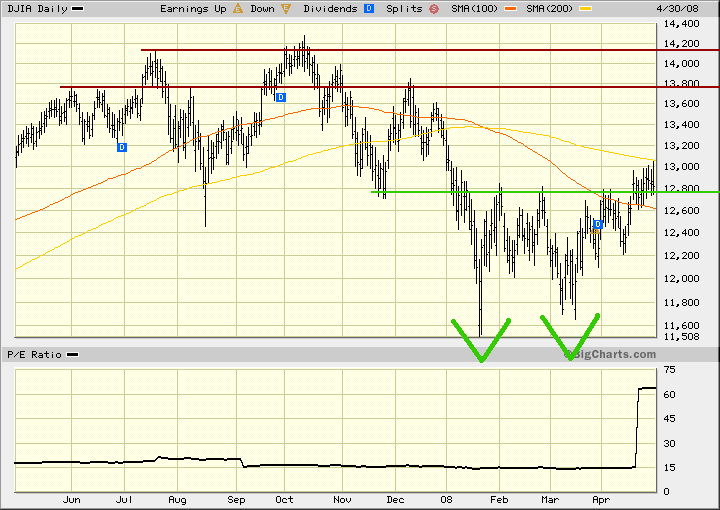Image resolution: width=720 pixels, height=510 pixels.
Task: Click the 12,400 price axis label
Action: [x=681, y=232]
